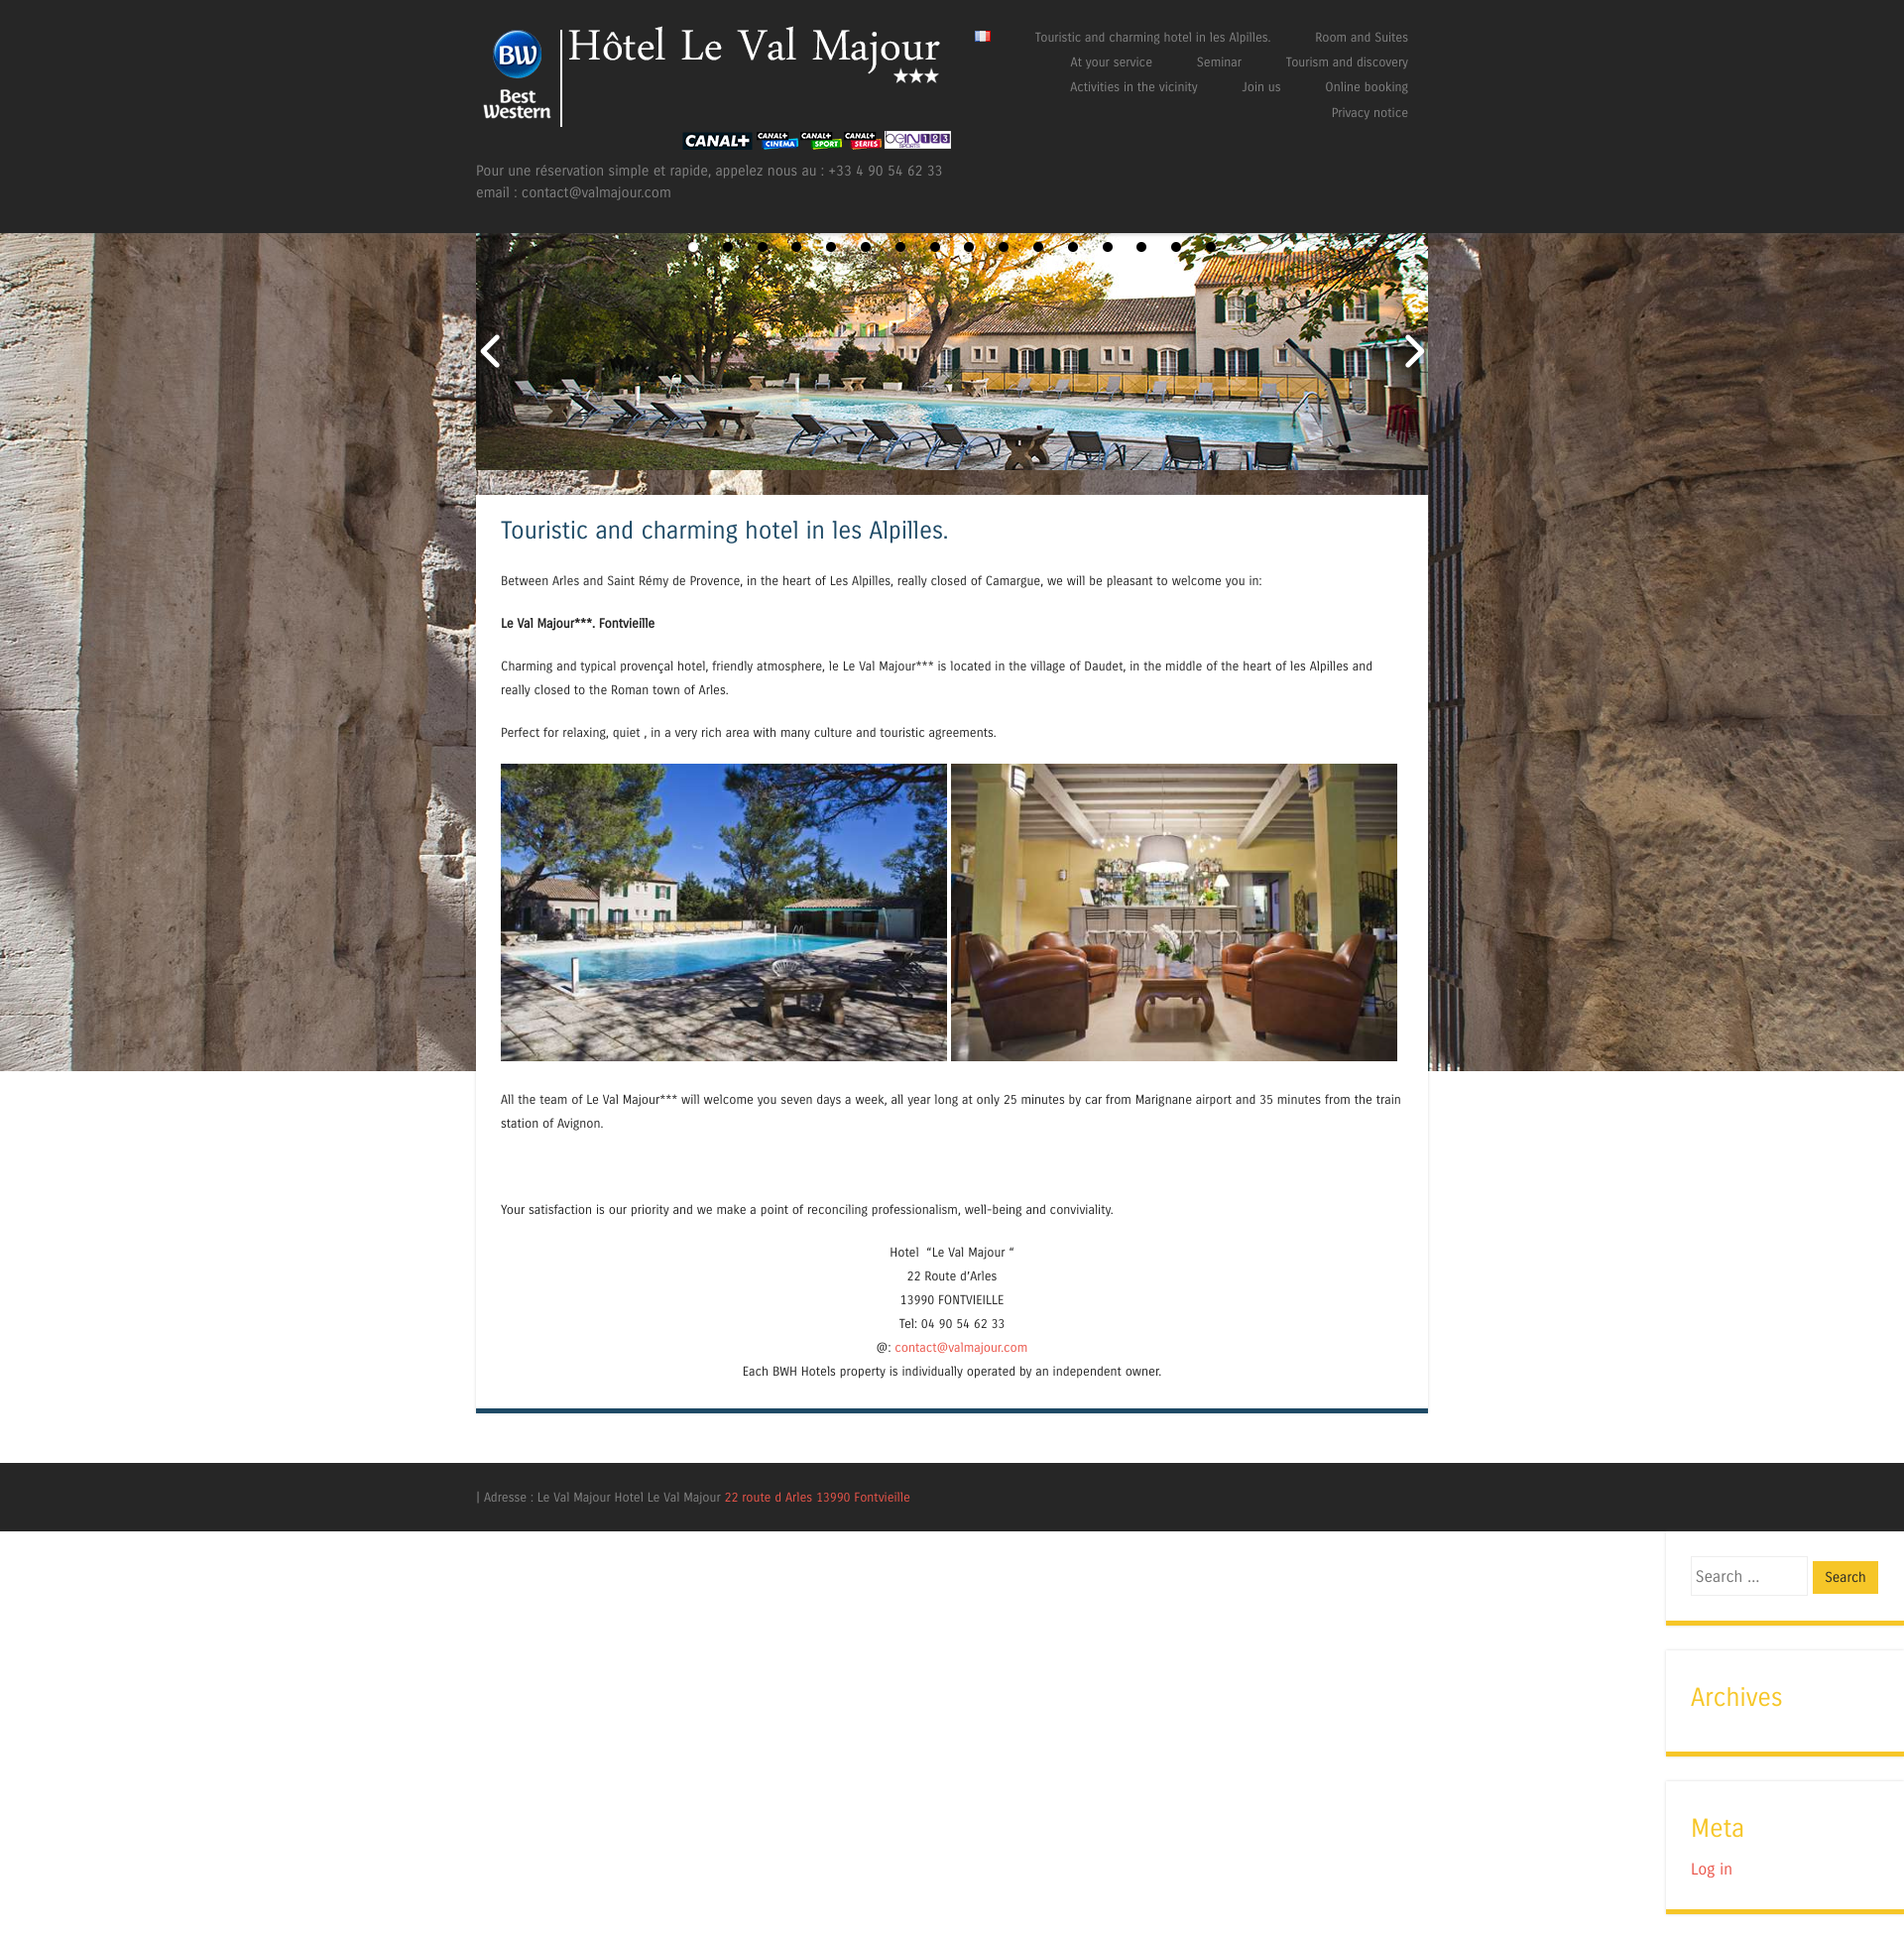Open the Room and Suites menu item

click(x=1361, y=37)
